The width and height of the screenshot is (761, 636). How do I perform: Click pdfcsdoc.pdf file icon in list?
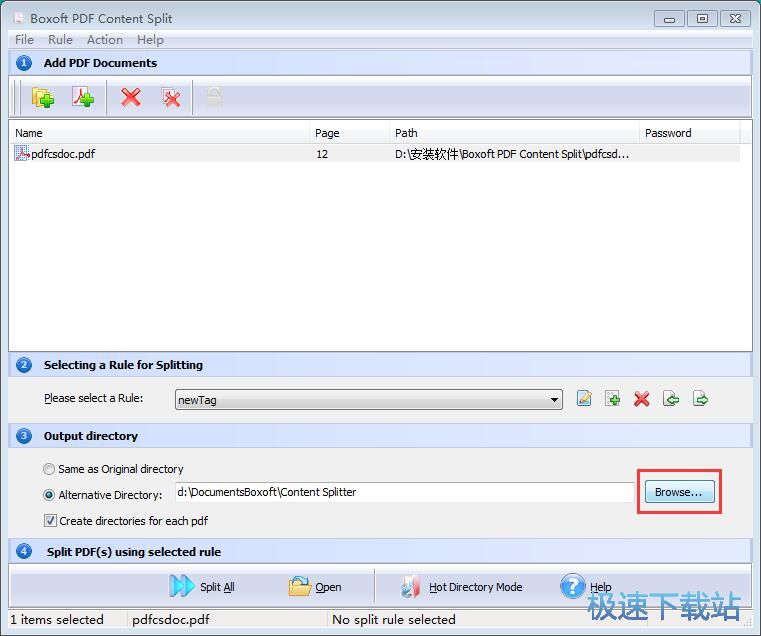click(x=21, y=153)
